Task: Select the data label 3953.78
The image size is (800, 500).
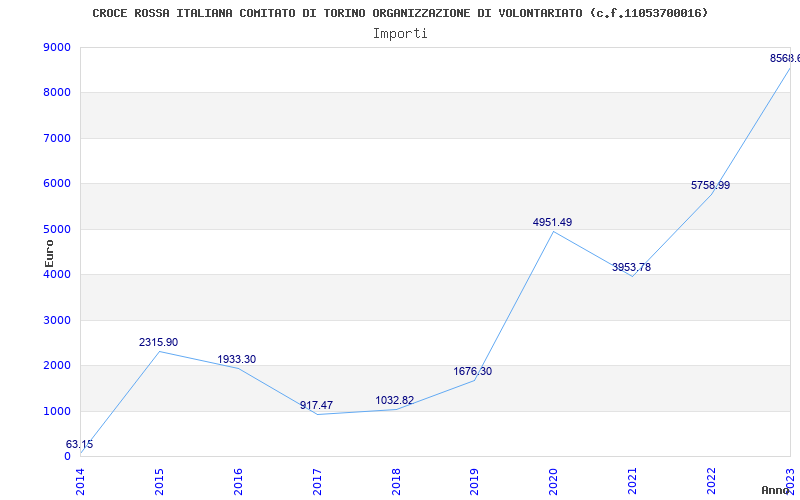Action: tap(632, 267)
